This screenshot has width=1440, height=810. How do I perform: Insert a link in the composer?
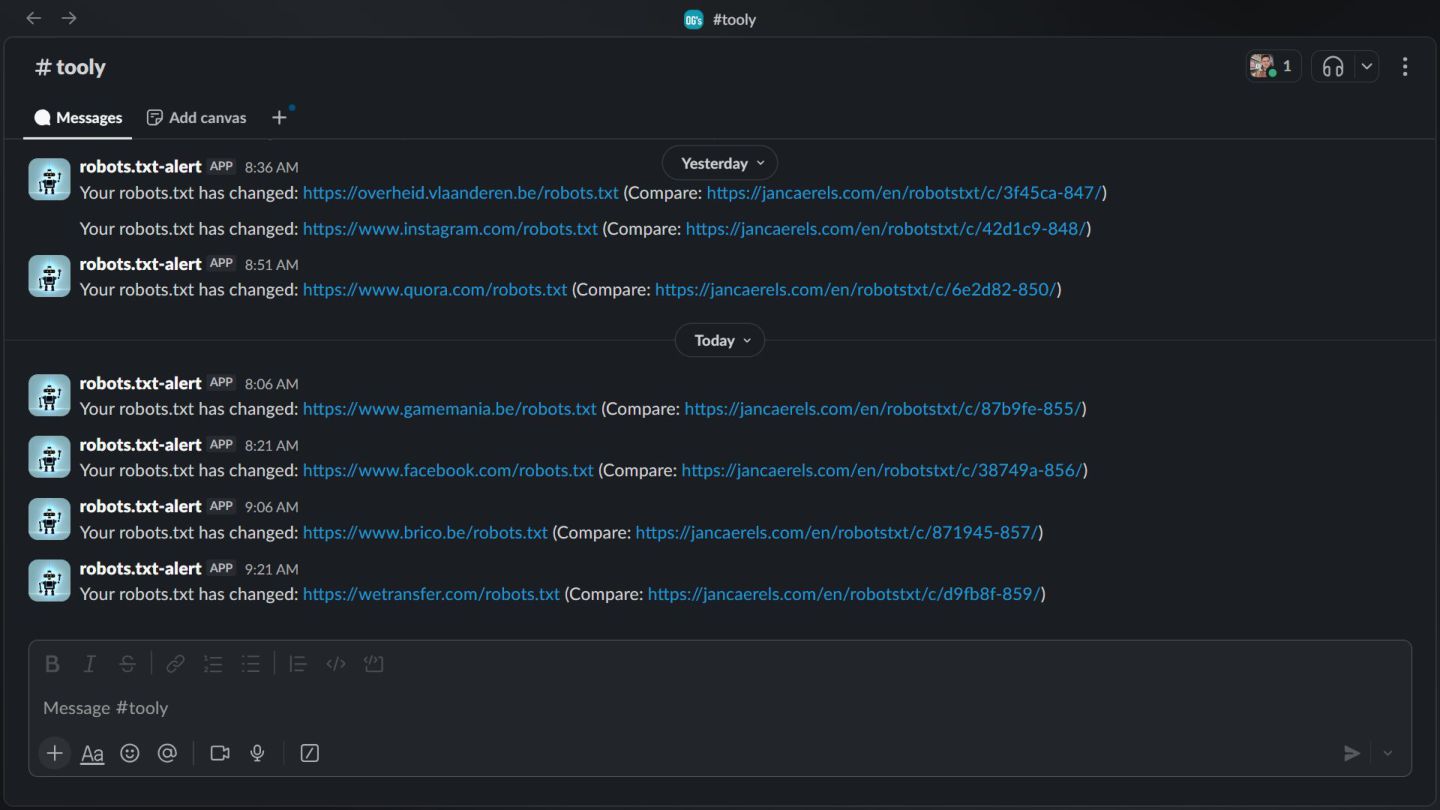click(x=175, y=663)
